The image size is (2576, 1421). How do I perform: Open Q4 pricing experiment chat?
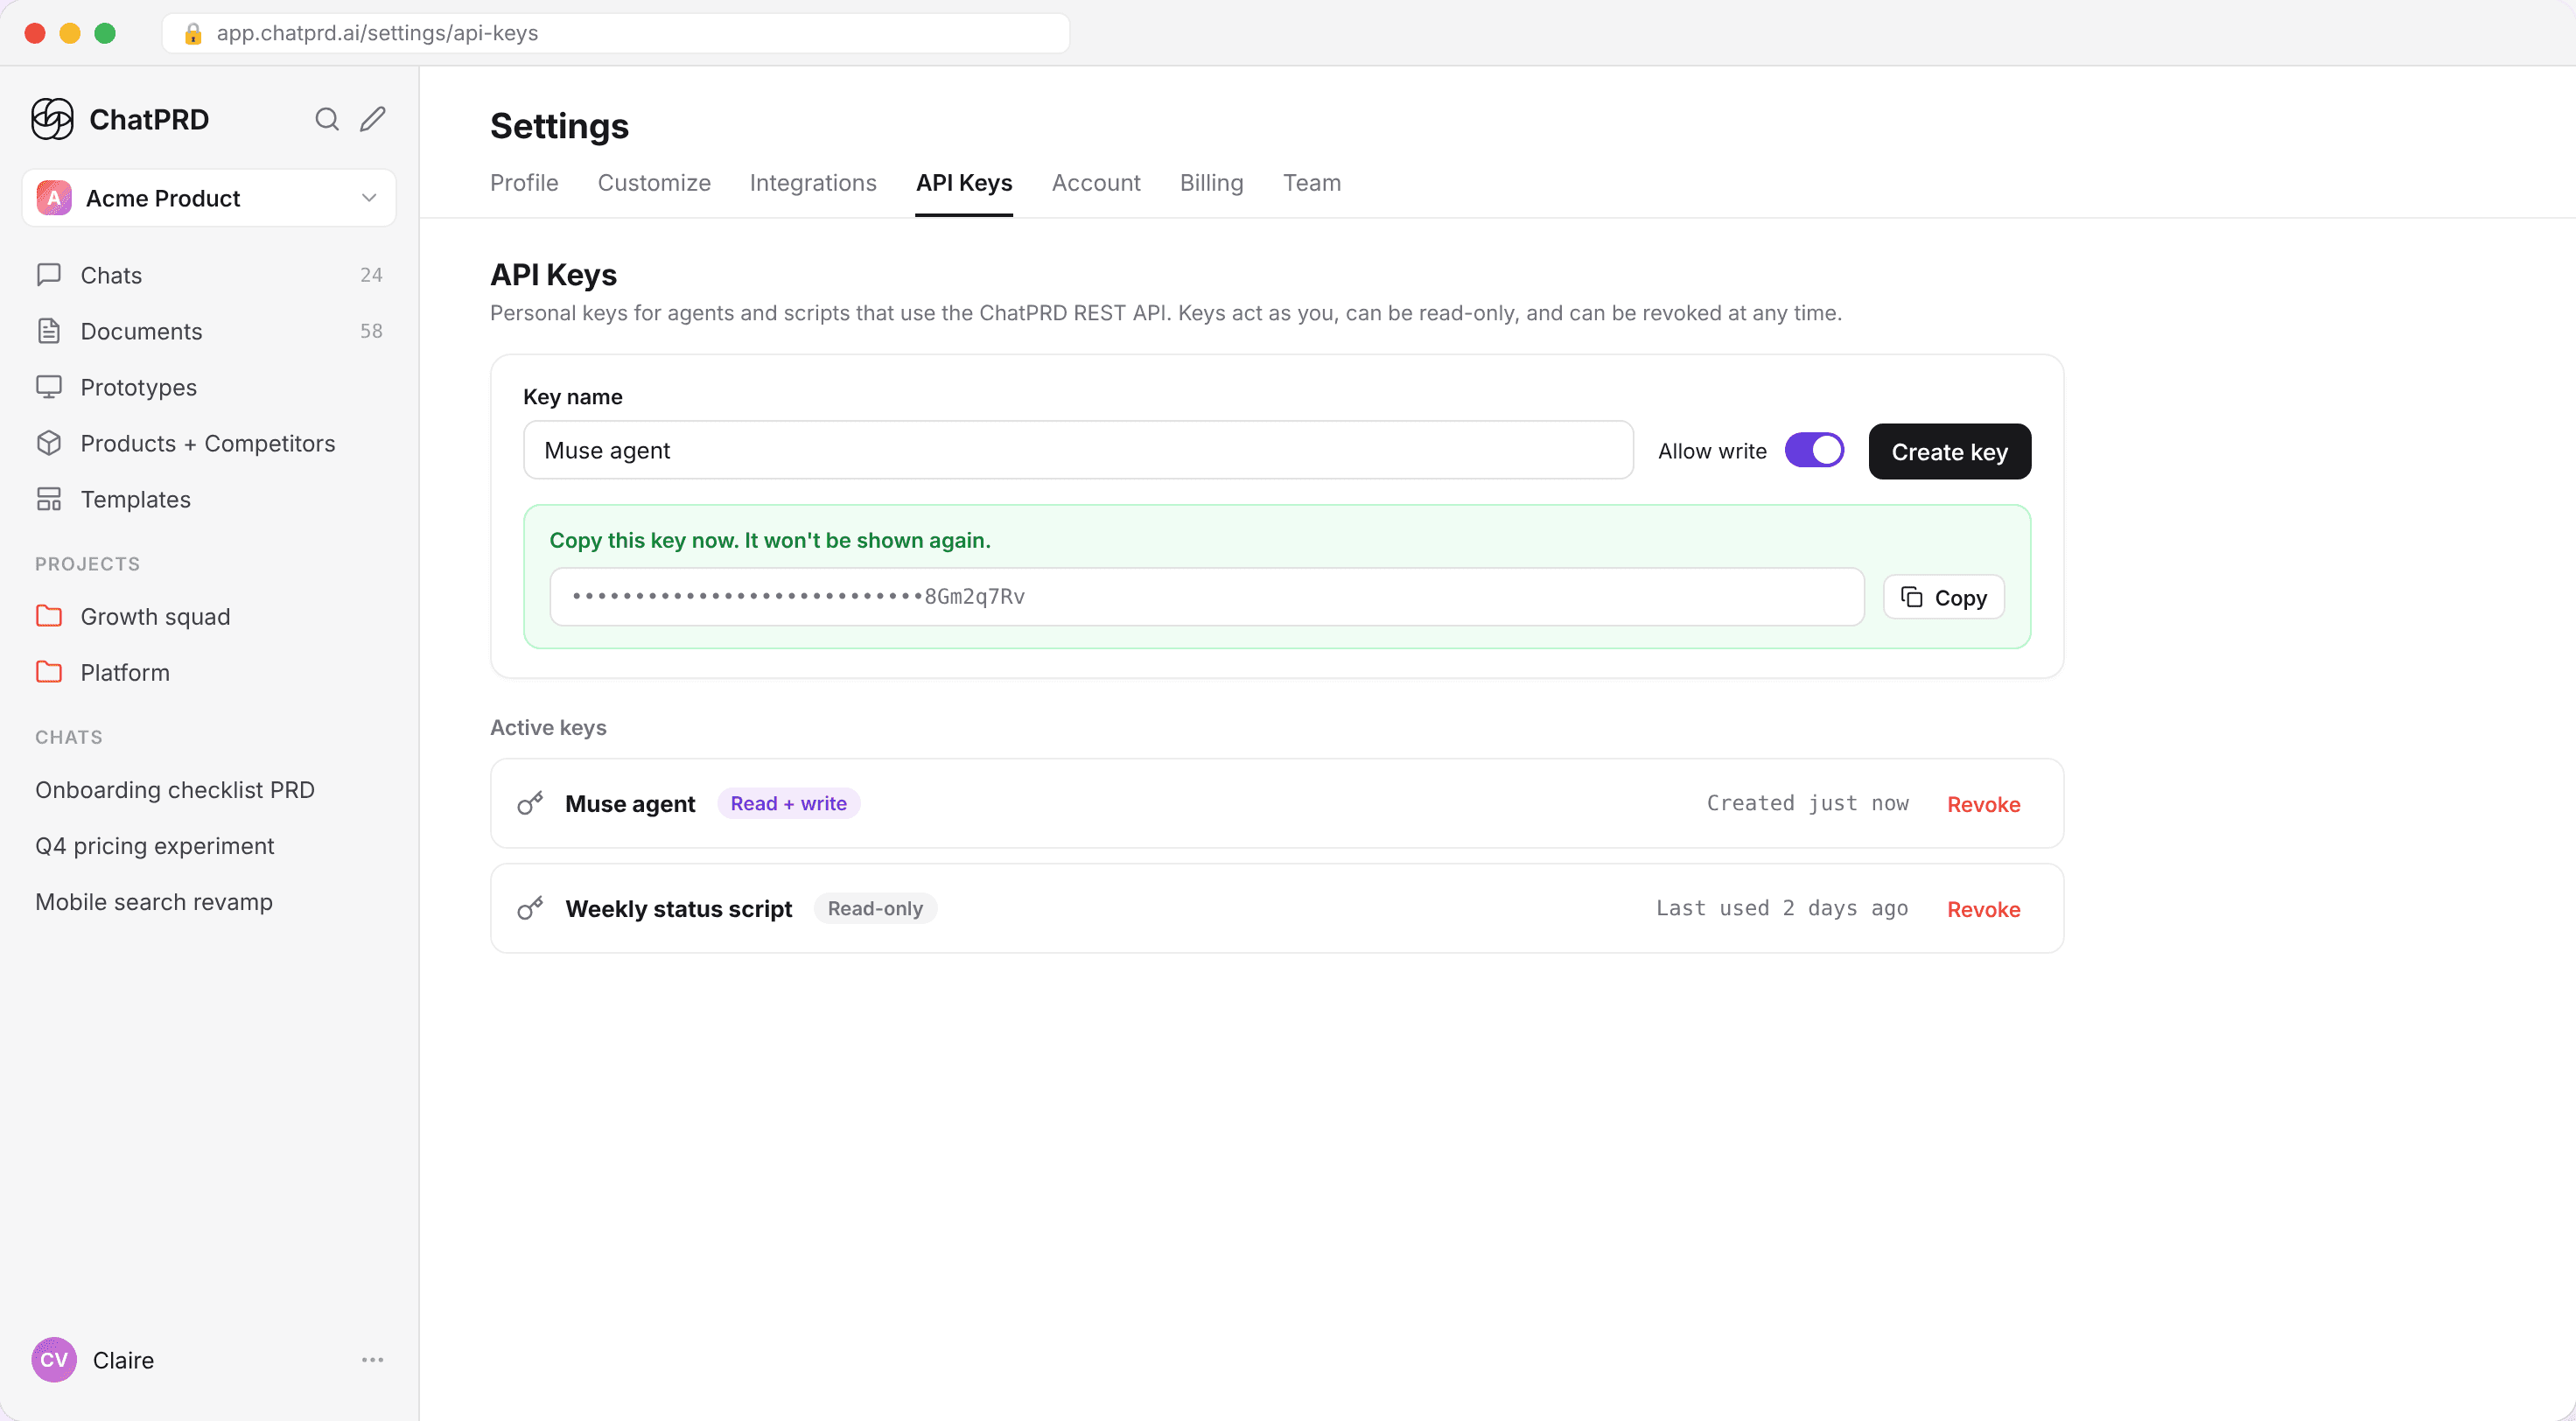pyautogui.click(x=154, y=846)
